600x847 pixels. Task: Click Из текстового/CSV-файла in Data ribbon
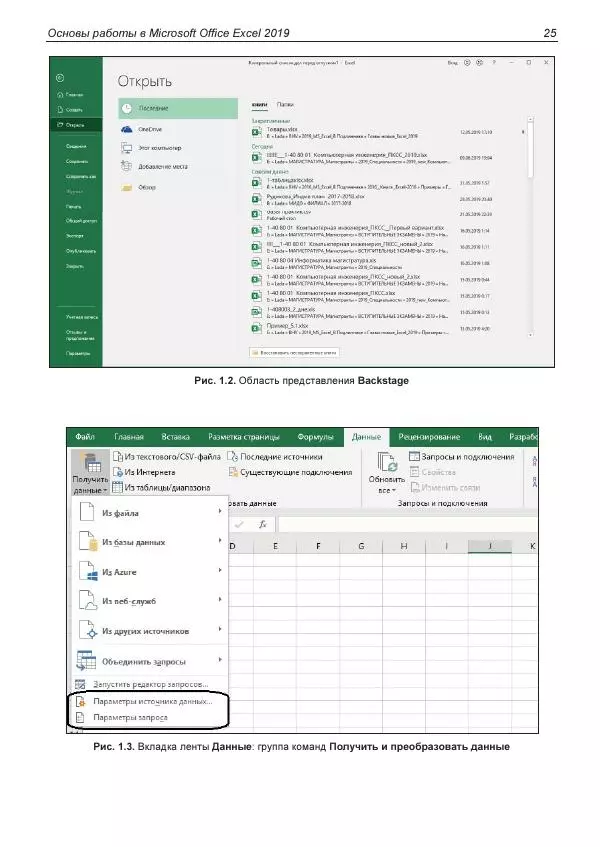(x=167, y=457)
